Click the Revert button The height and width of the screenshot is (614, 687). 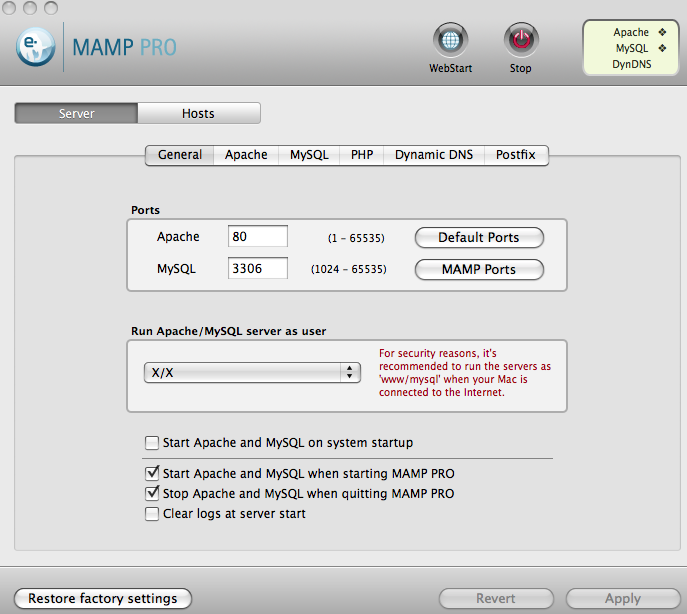point(496,598)
